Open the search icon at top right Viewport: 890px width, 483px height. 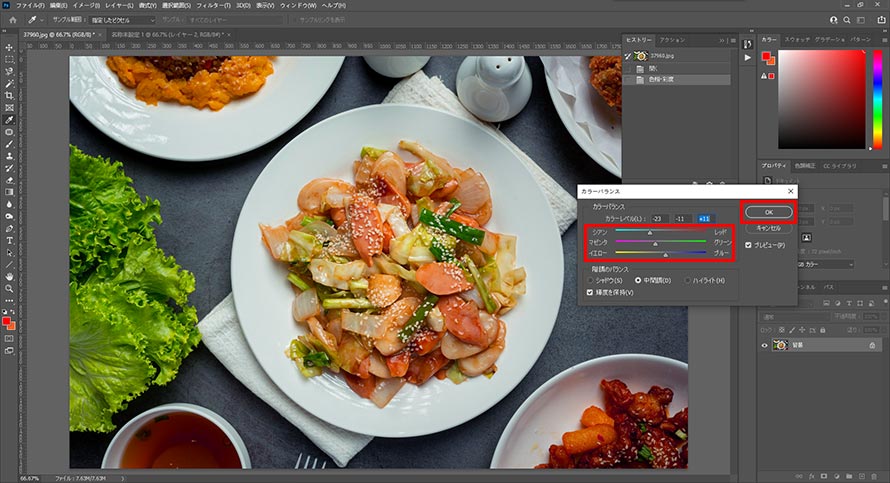[x=846, y=20]
